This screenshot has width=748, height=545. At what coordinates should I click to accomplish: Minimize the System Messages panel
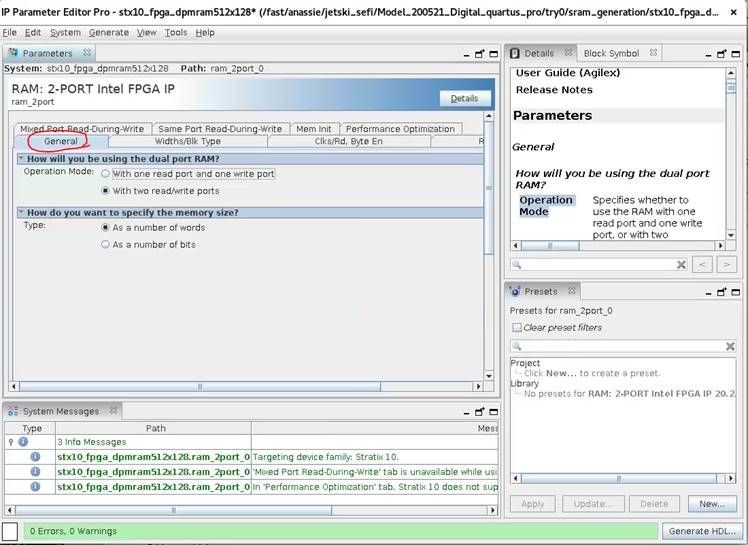467,413
